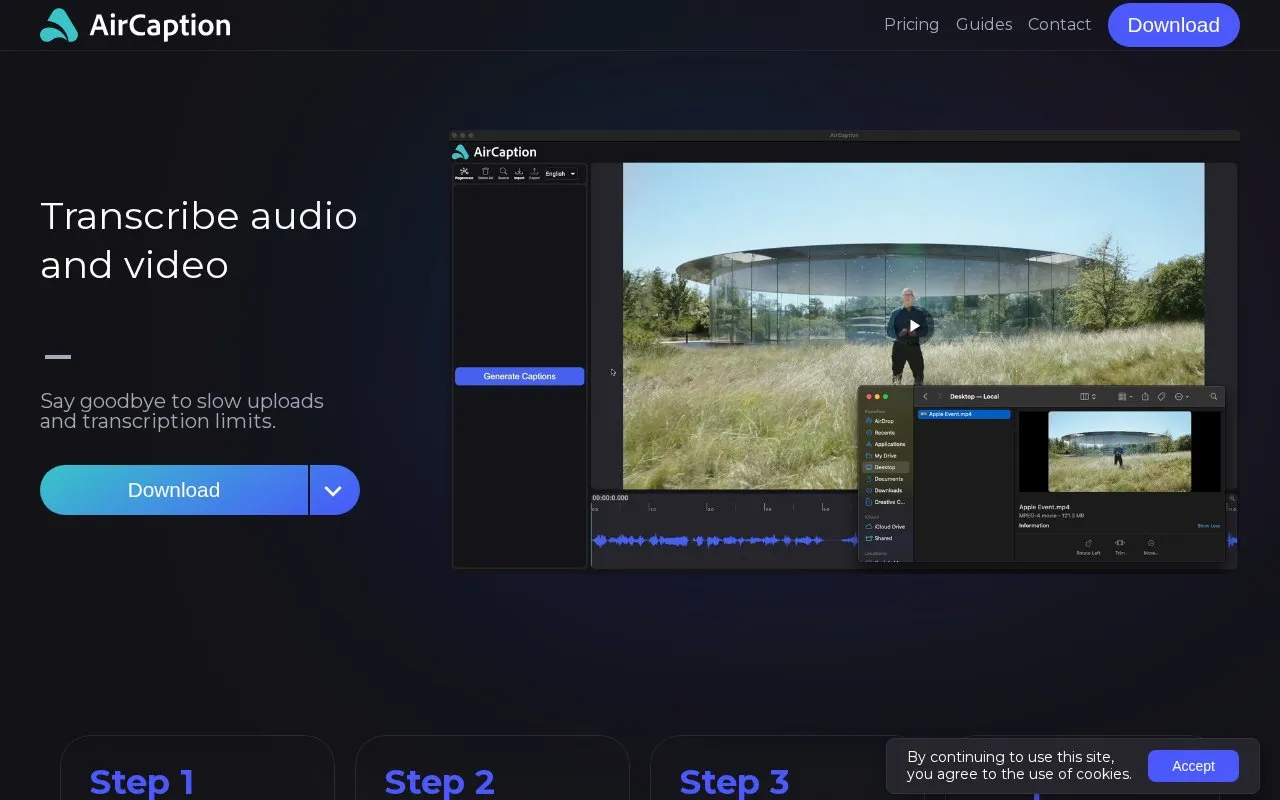Click the Import icon in the AirCaption toolbar
Image resolution: width=1280 pixels, height=800 pixels.
(x=519, y=173)
